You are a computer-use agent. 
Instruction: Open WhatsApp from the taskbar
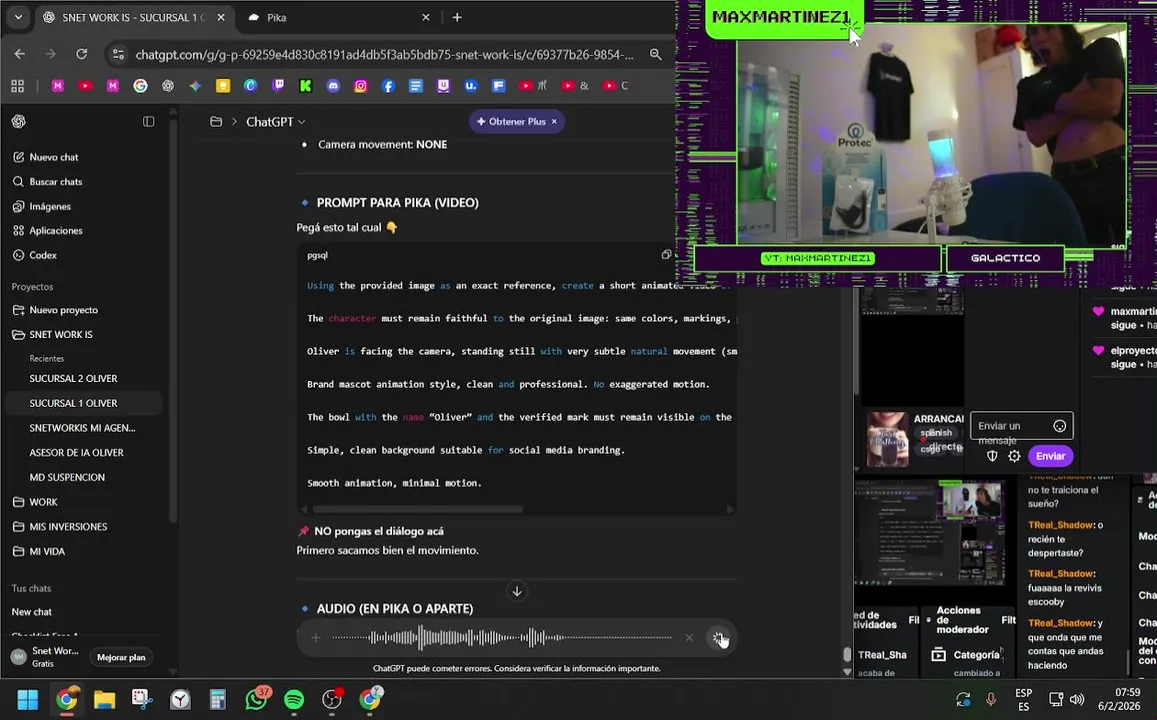256,699
